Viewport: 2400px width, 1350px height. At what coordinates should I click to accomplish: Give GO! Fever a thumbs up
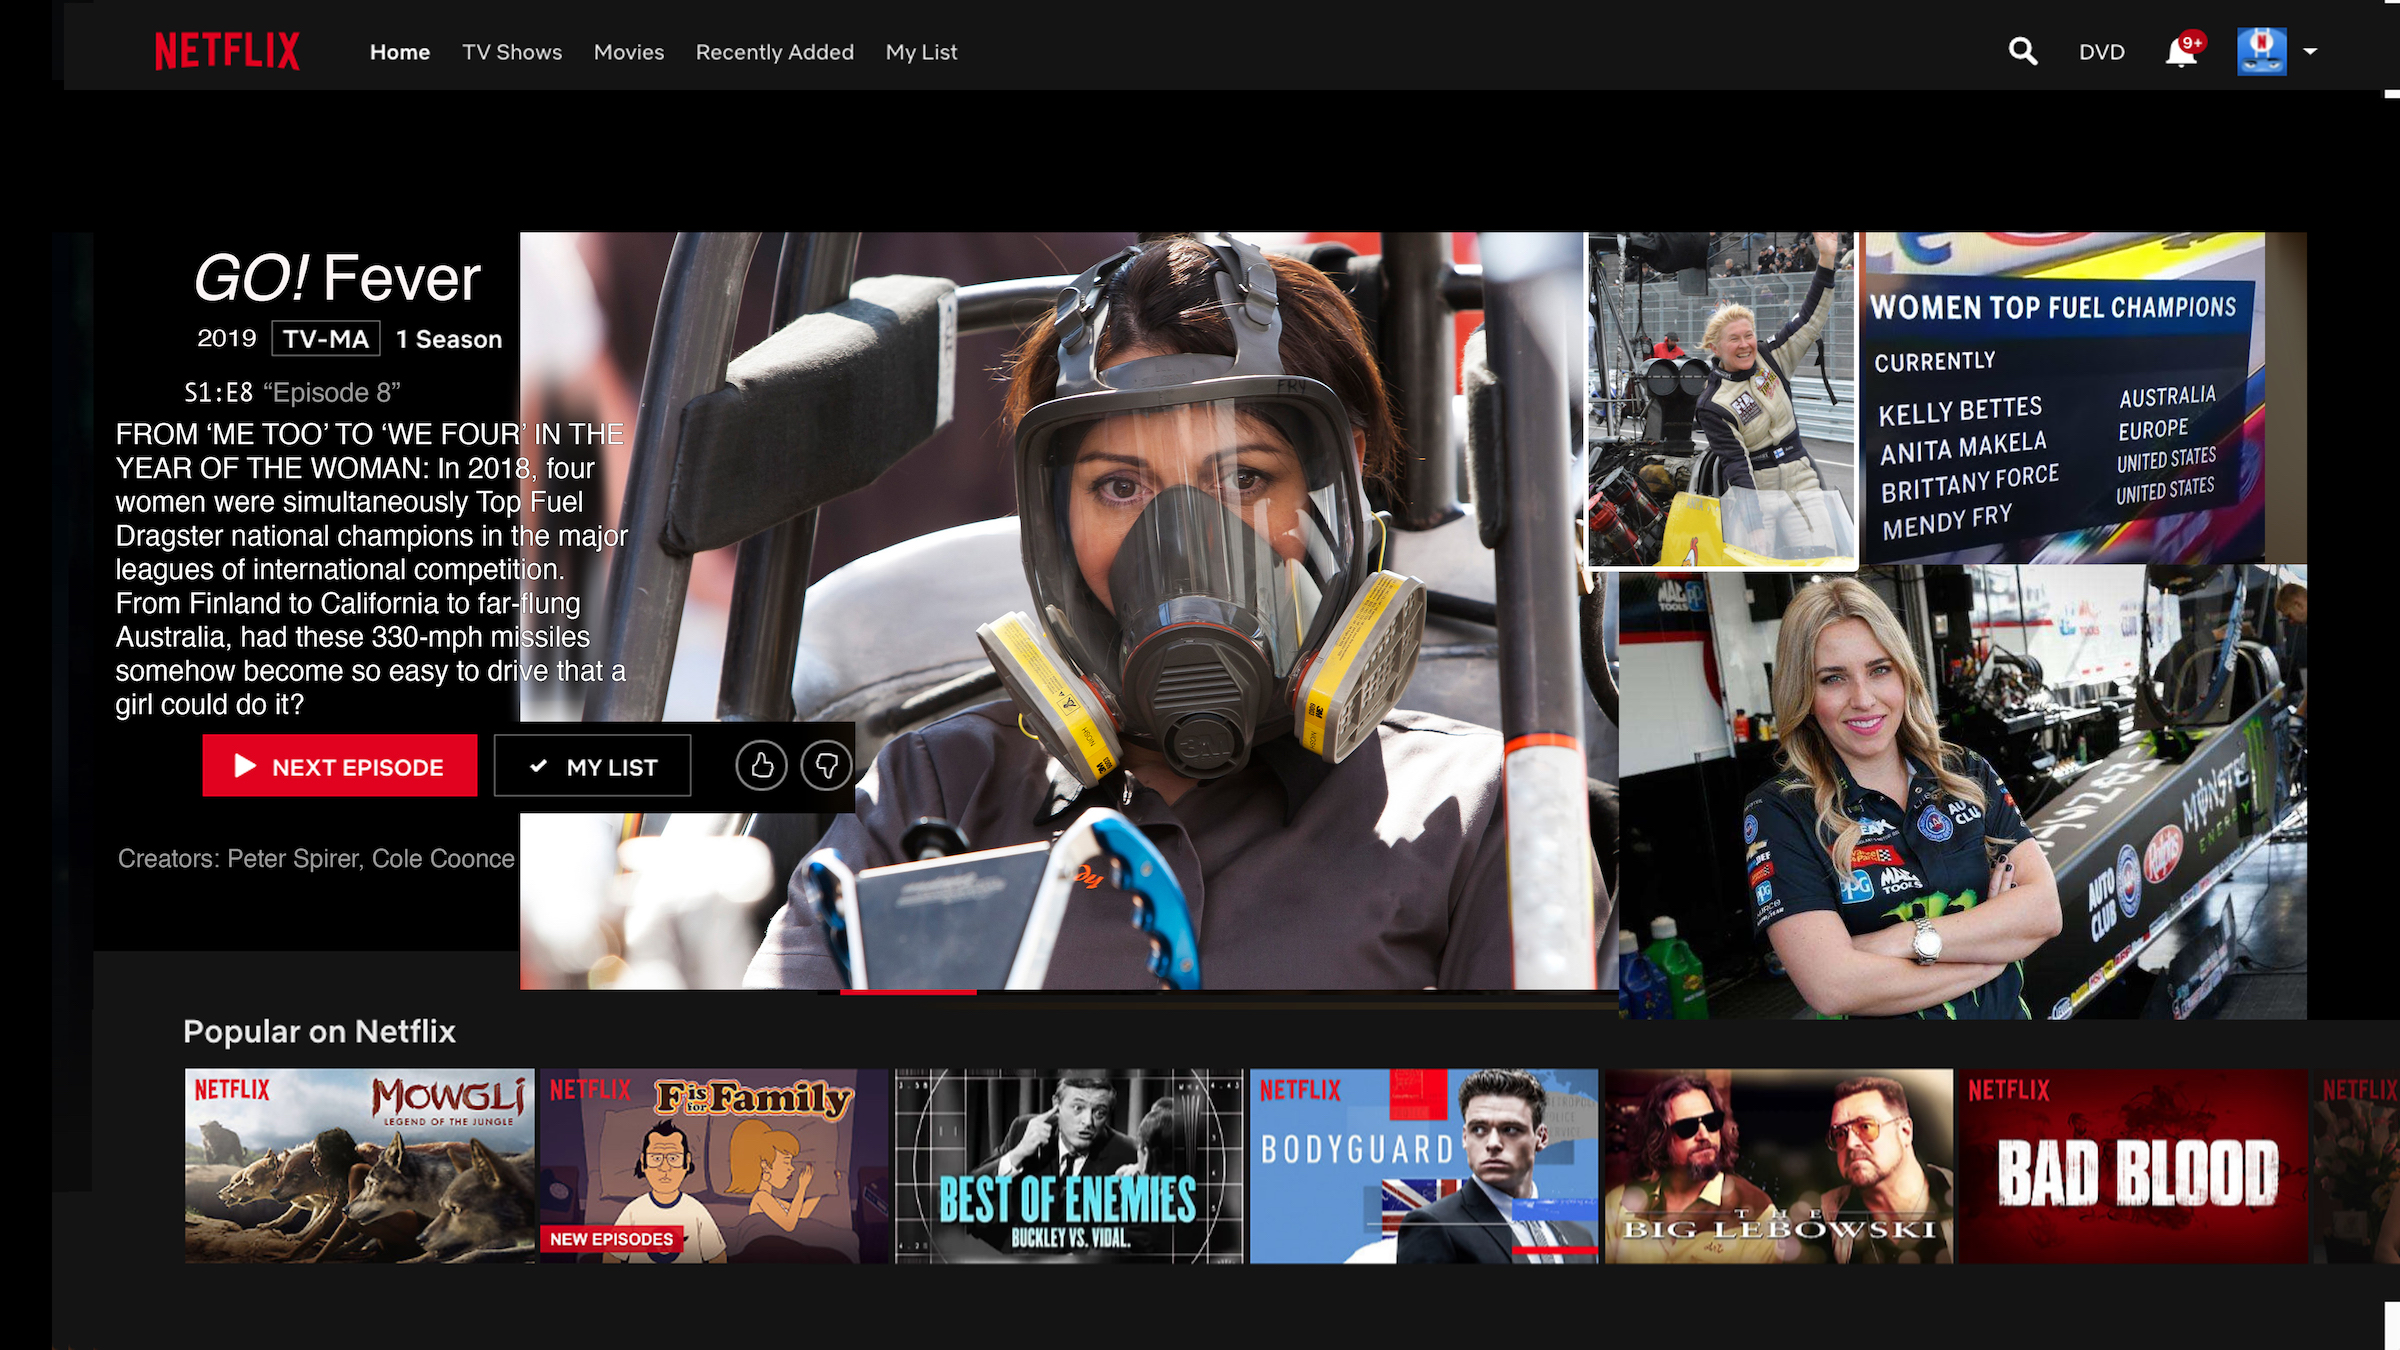761,766
